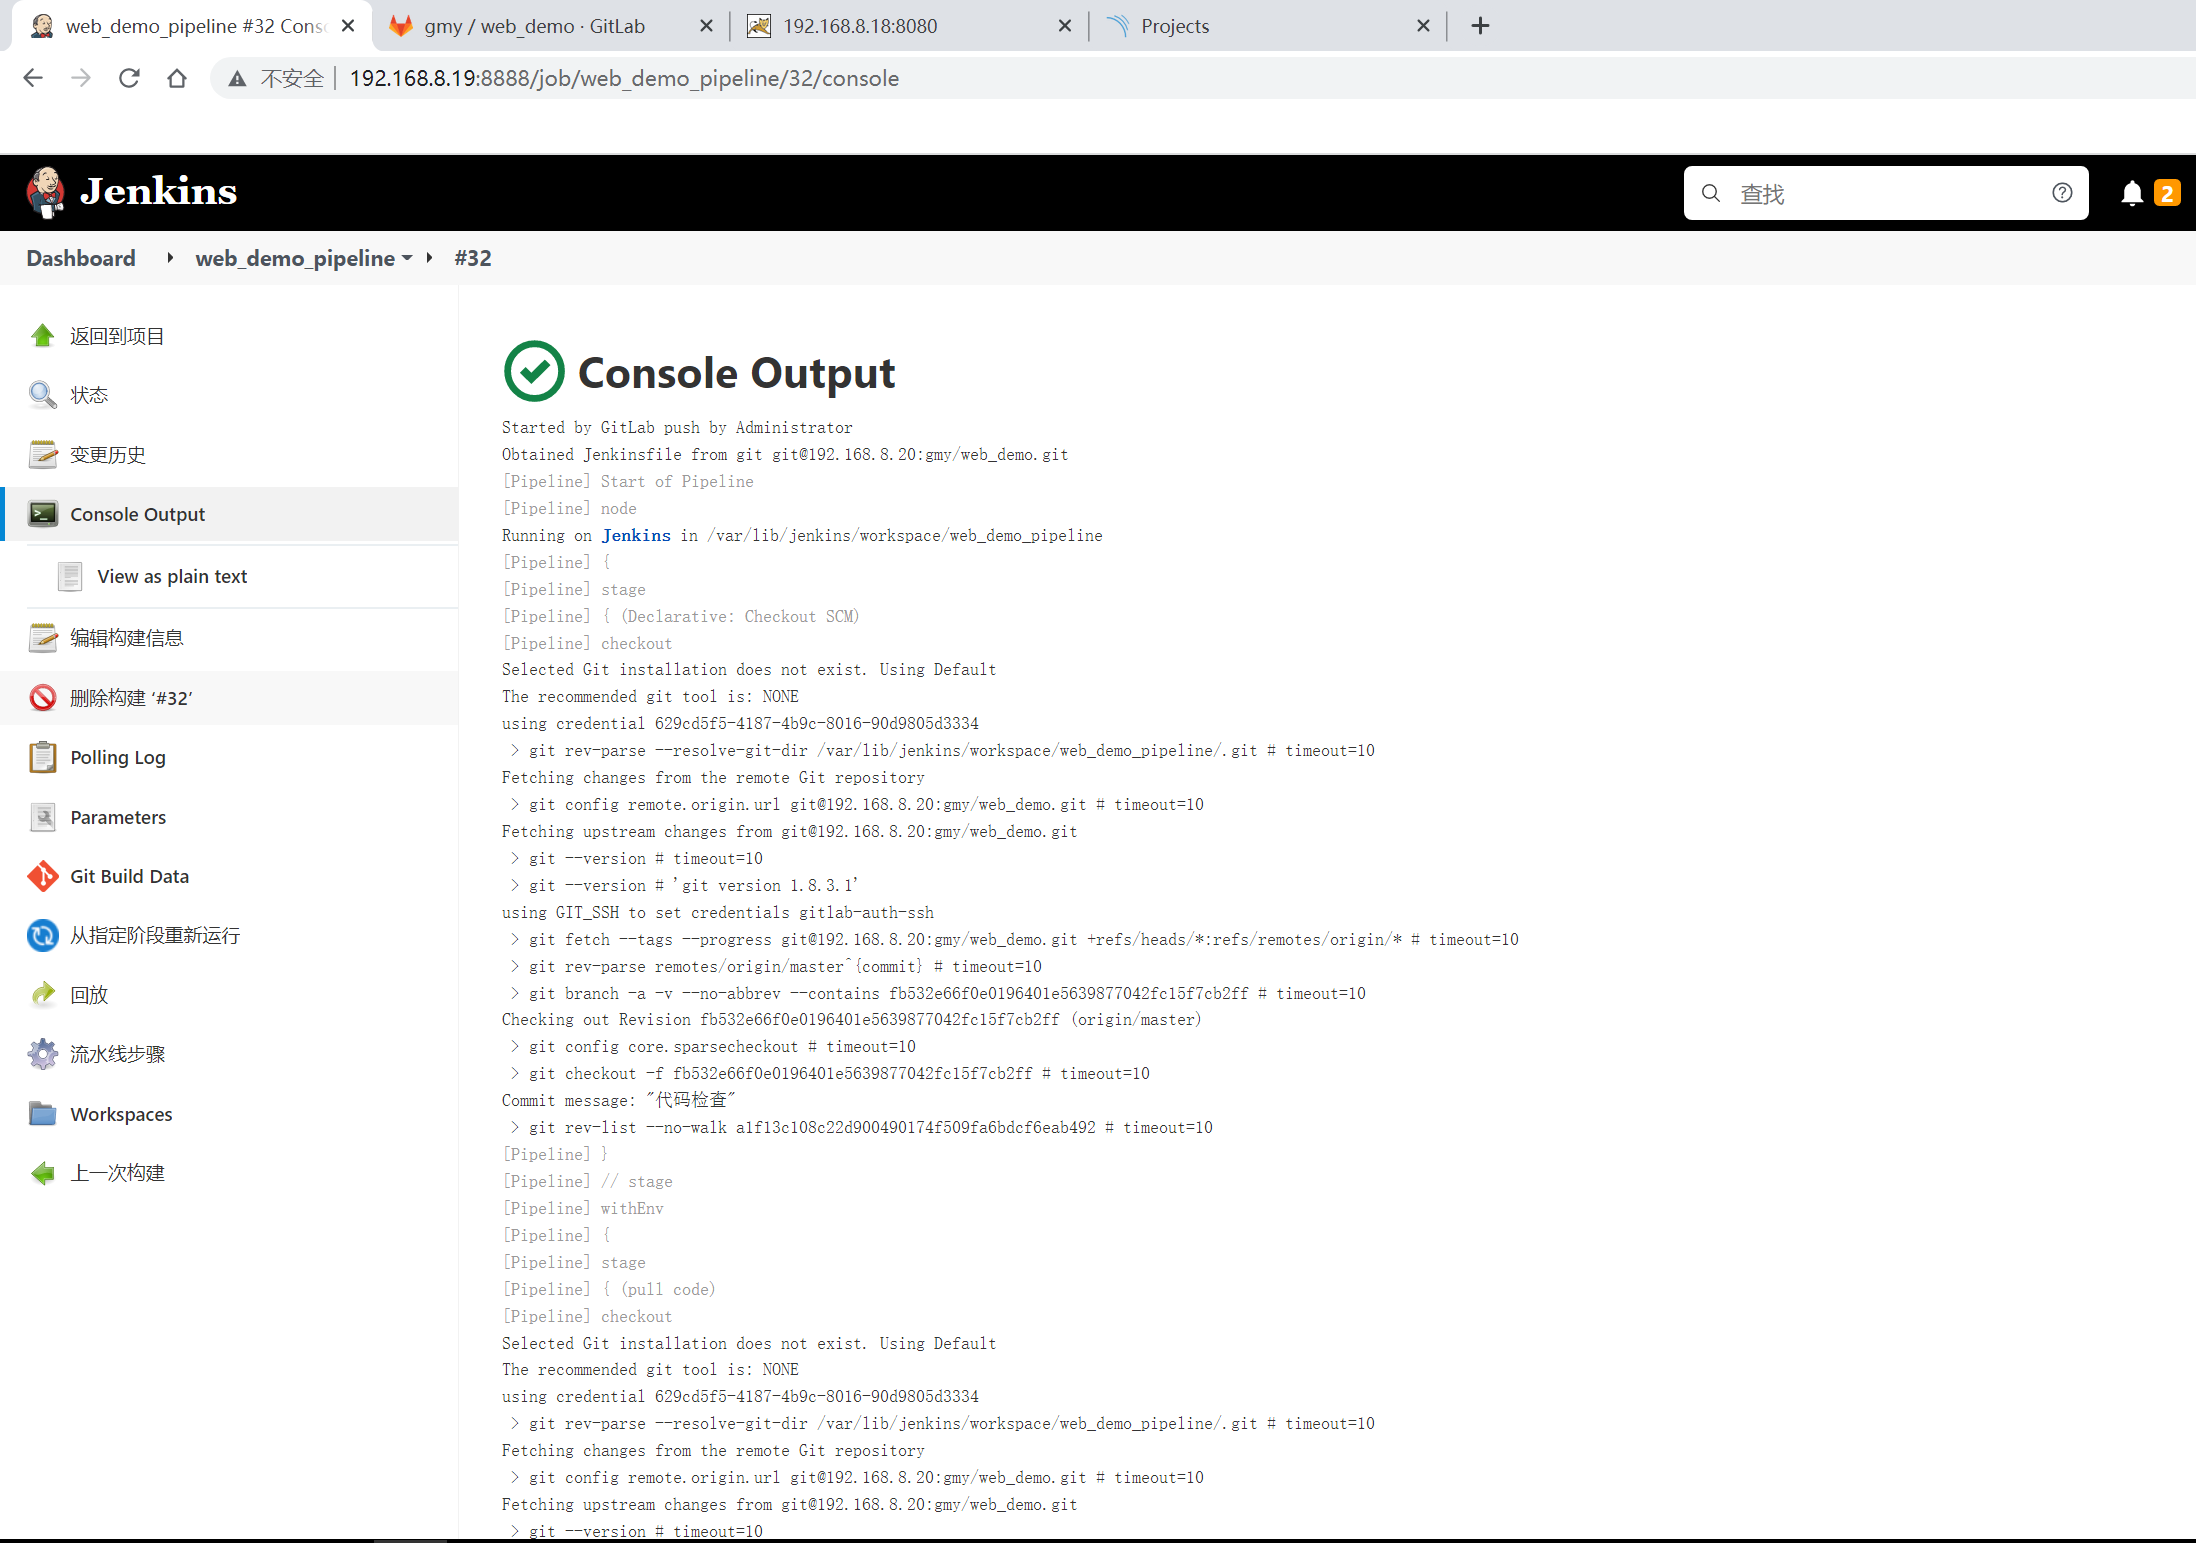
Task: Open Polling Log sidebar link
Action: [118, 757]
